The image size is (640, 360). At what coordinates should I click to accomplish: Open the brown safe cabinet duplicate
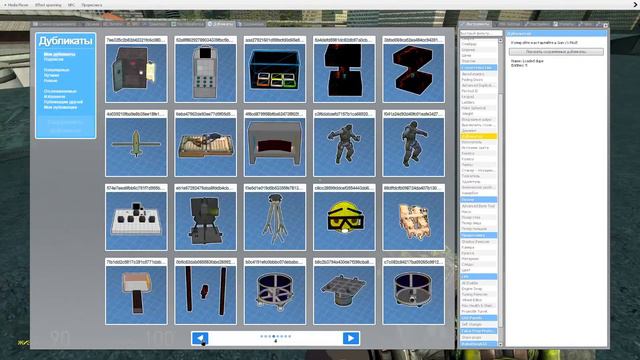(x=136, y=69)
